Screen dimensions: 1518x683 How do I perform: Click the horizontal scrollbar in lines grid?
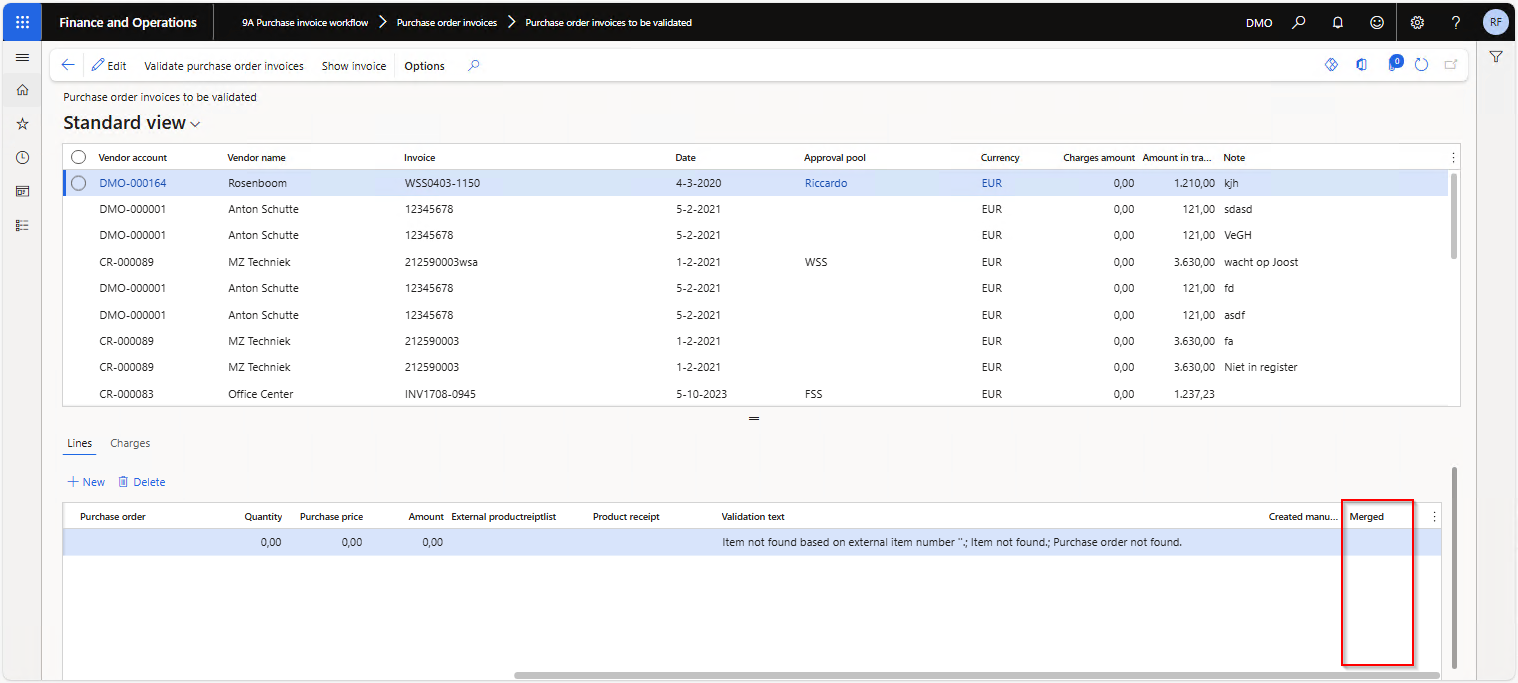point(976,675)
